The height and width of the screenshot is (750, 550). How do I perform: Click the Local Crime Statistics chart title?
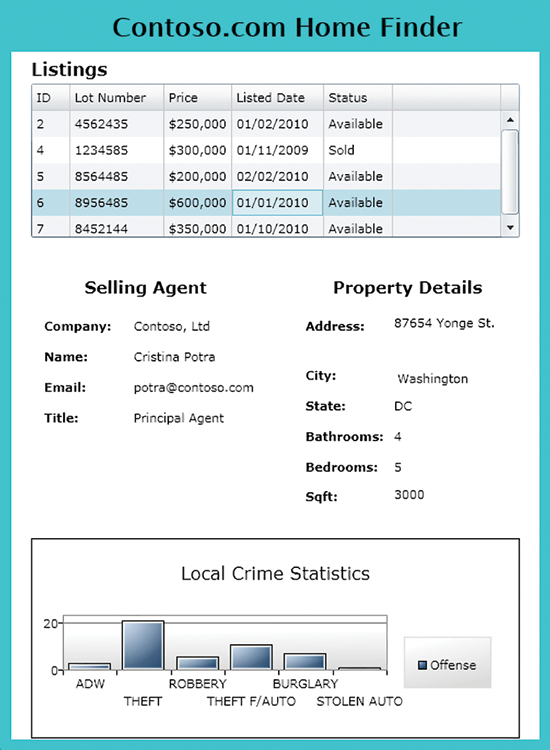(275, 574)
